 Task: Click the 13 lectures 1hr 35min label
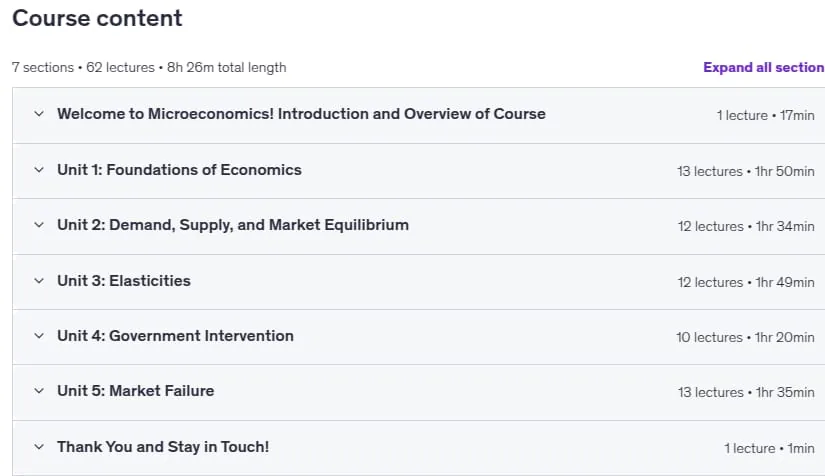click(746, 392)
